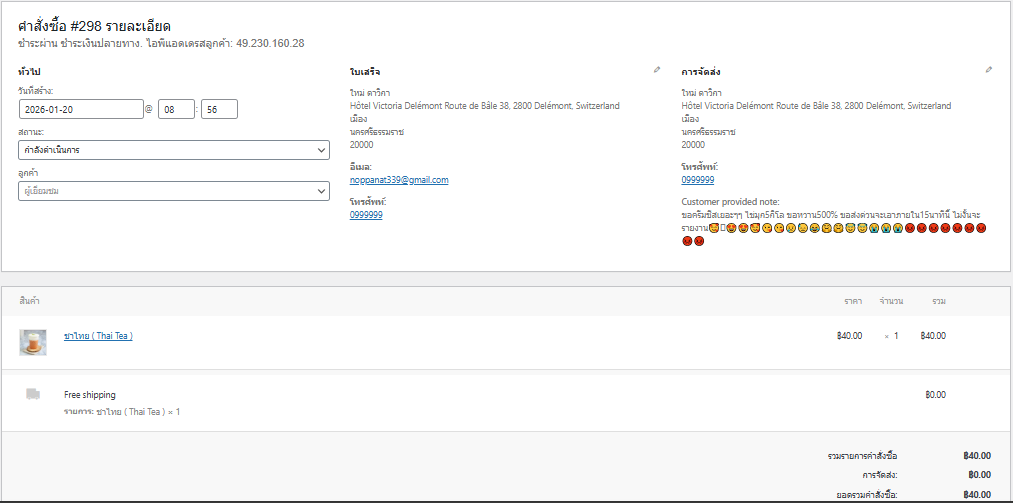Click the order date field 2026-01-20
The width and height of the screenshot is (1013, 503).
pyautogui.click(x=80, y=110)
